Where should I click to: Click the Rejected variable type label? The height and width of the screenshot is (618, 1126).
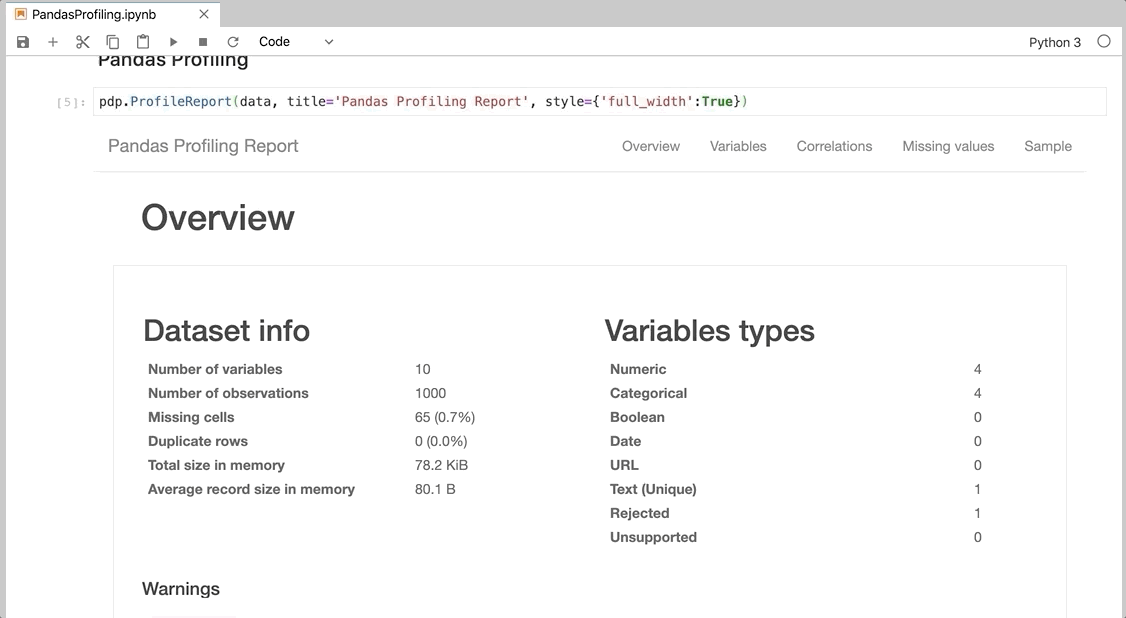pos(639,513)
